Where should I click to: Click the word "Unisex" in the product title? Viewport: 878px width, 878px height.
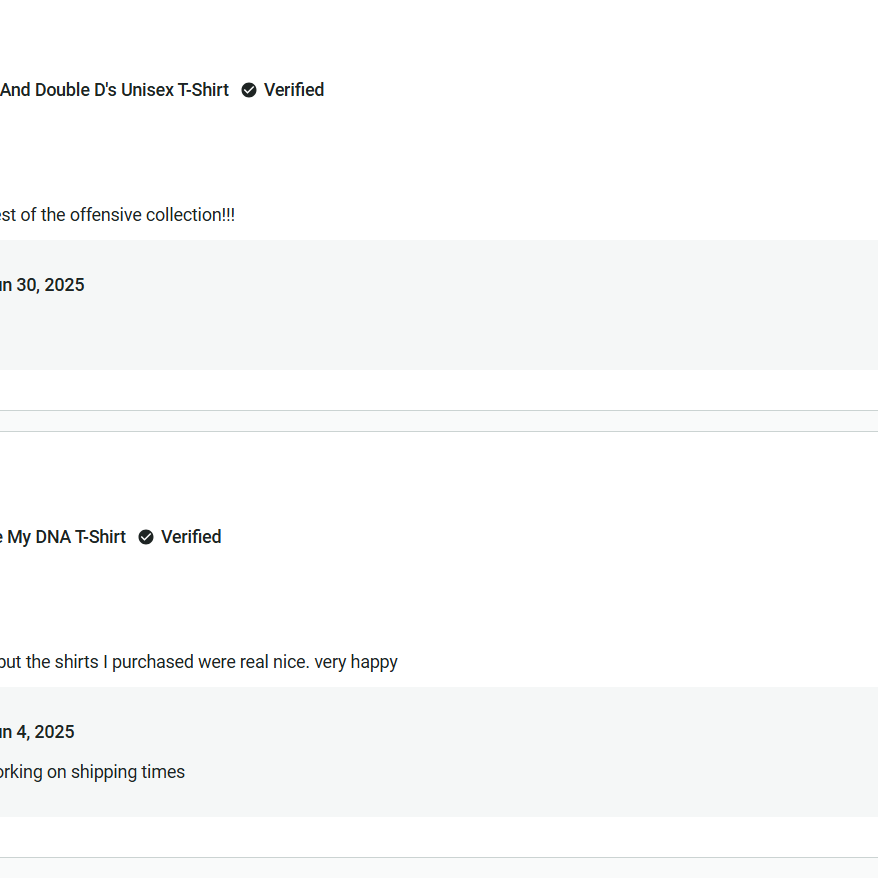coord(151,90)
